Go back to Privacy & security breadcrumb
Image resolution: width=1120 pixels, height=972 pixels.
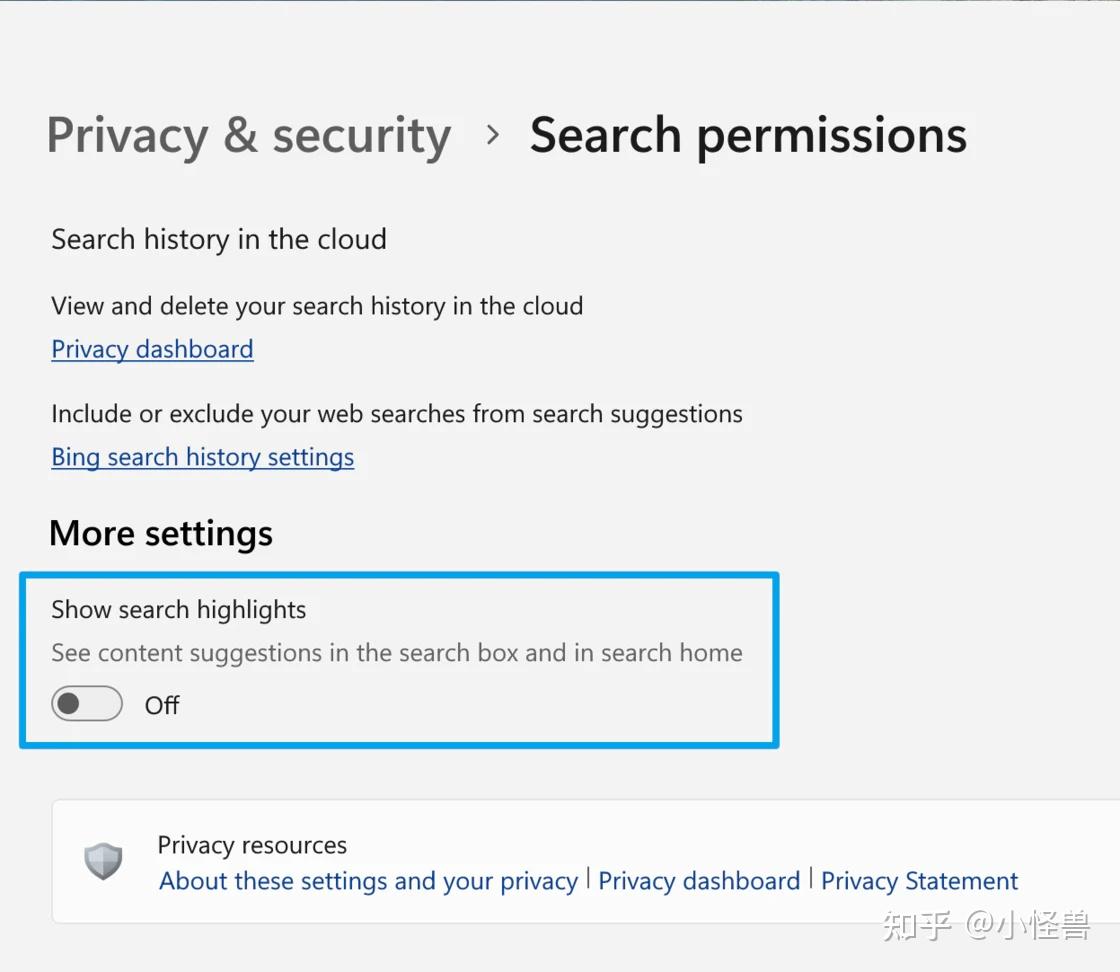(x=249, y=136)
